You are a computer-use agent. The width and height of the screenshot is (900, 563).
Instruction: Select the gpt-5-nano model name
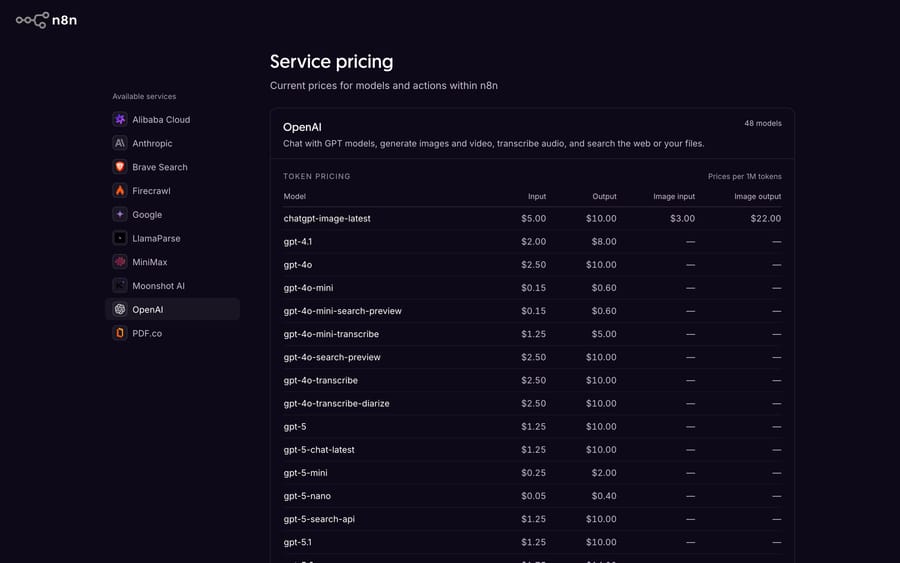pos(307,496)
